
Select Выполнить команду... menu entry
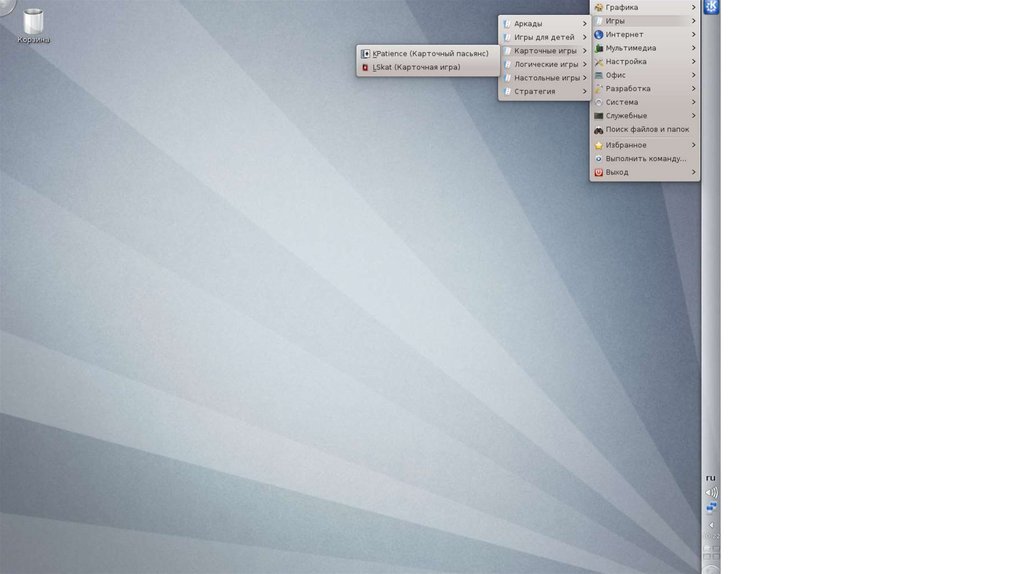(x=645, y=158)
